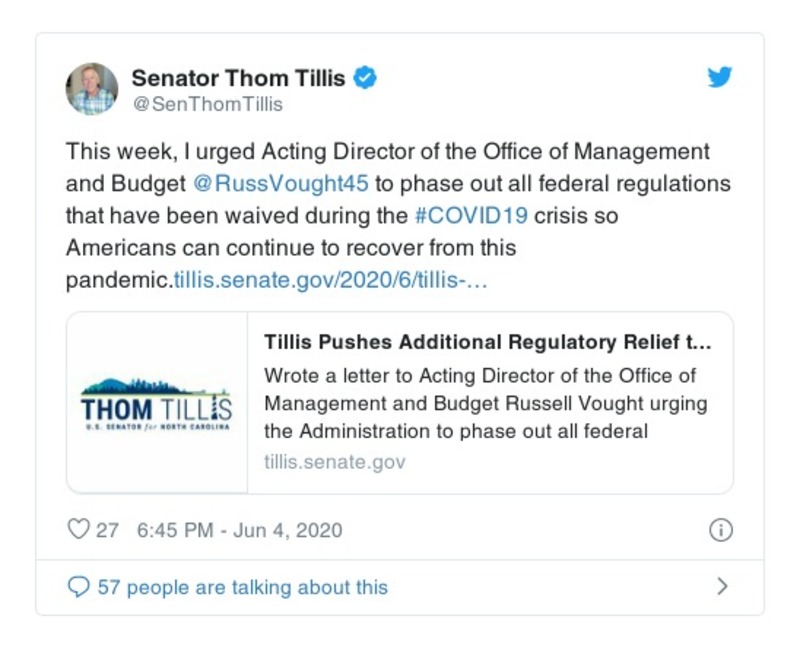Click the speech bubble reply icon
Screen dimensions: 800x654
click(x=78, y=587)
